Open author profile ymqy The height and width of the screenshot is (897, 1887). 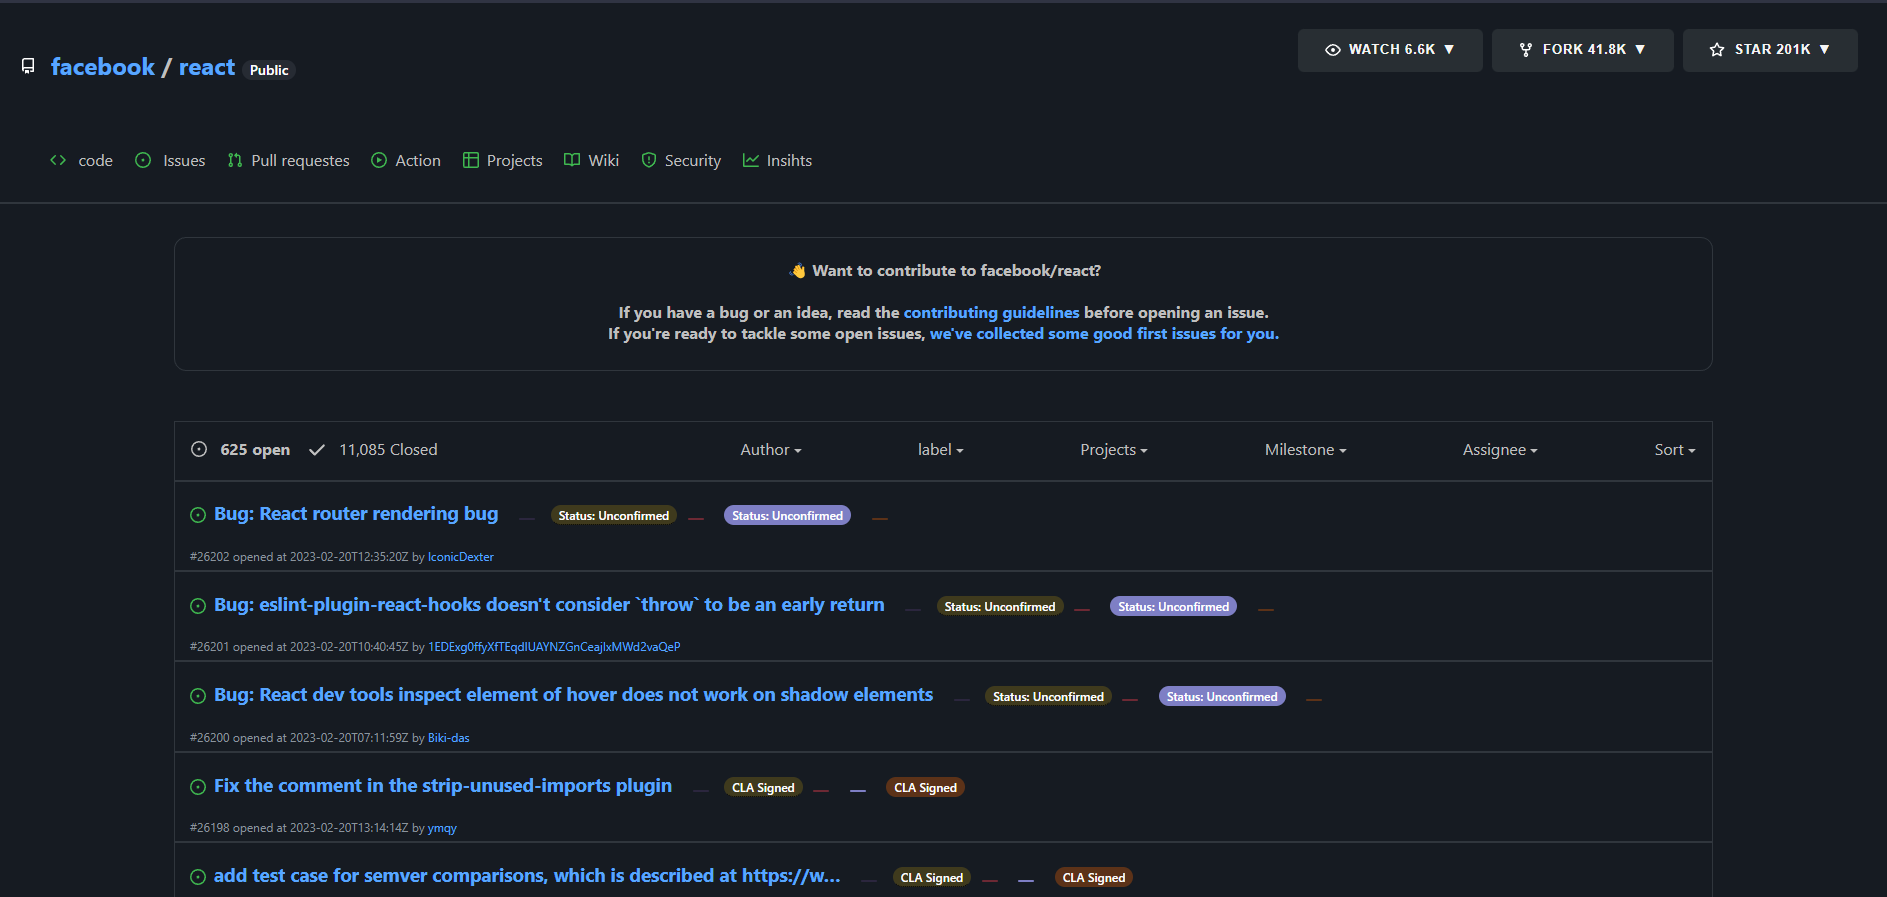click(442, 828)
